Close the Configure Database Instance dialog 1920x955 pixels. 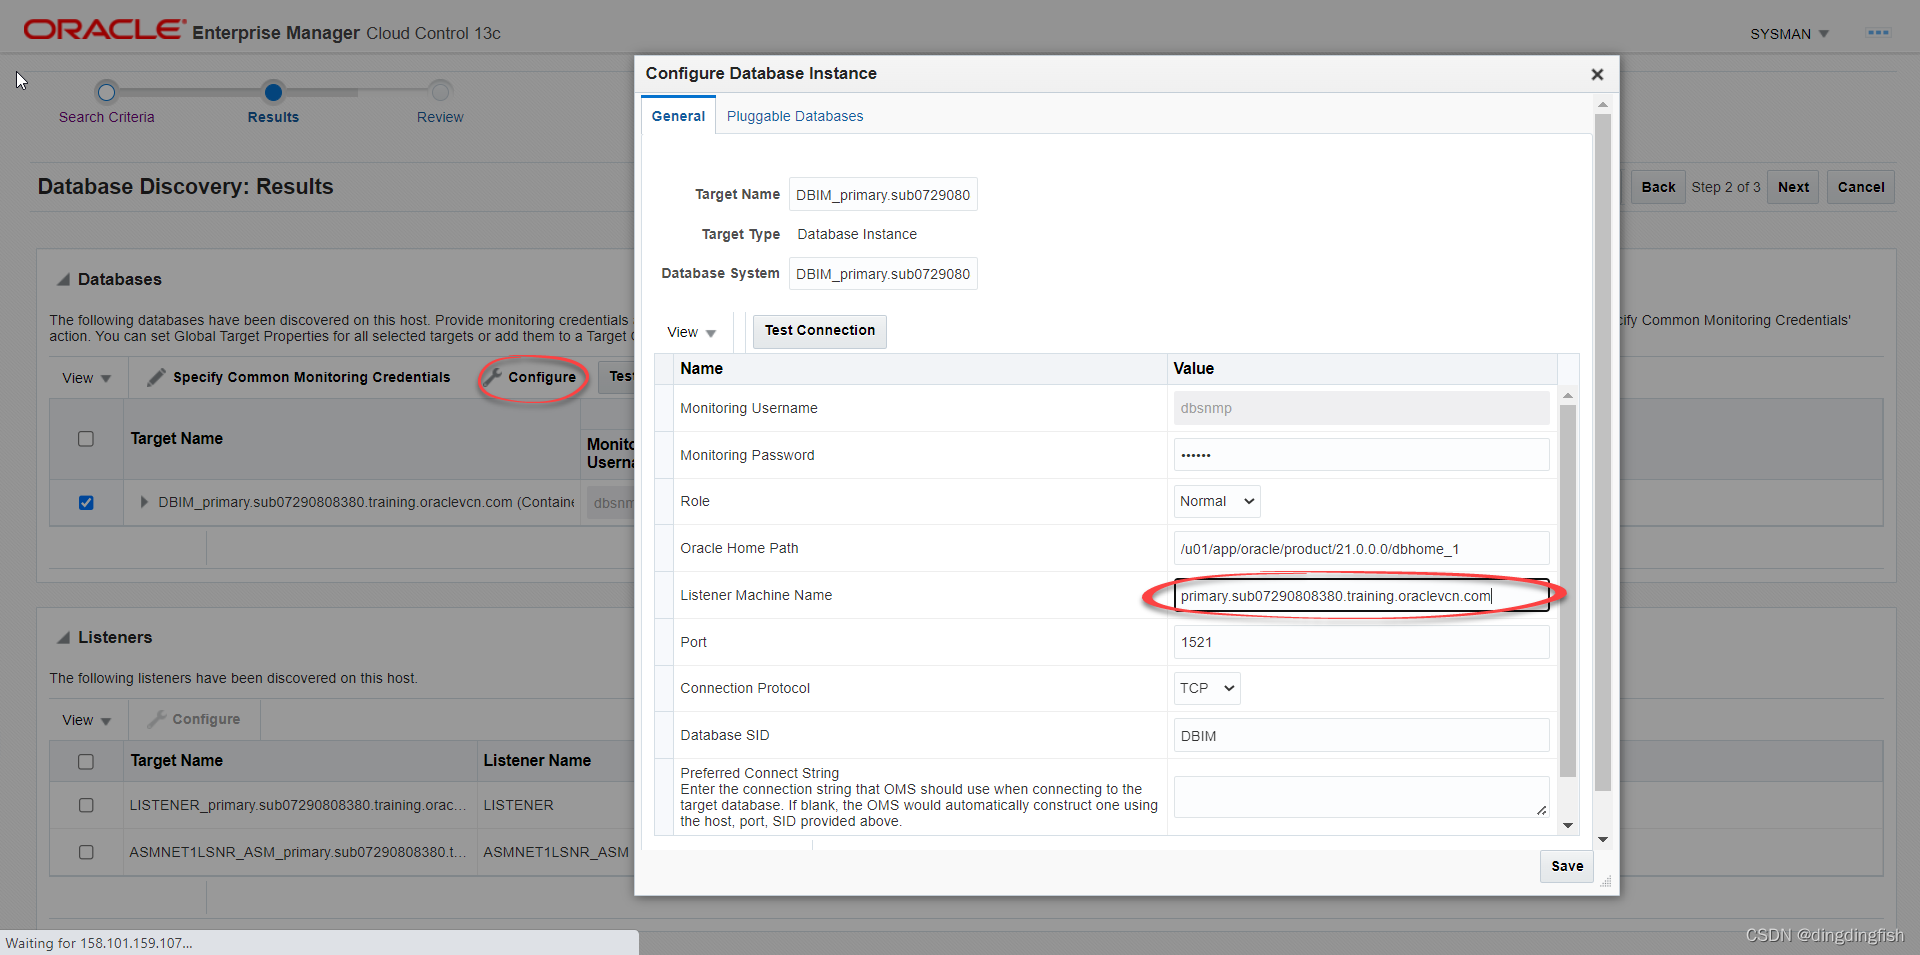tap(1597, 74)
